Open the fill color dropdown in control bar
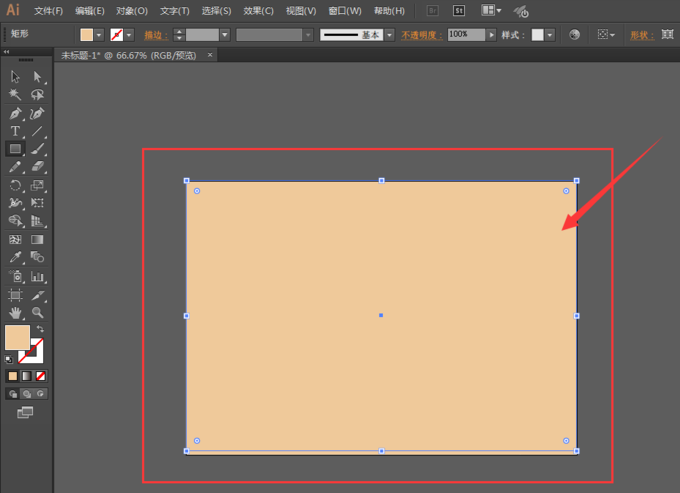The image size is (680, 493). 99,35
